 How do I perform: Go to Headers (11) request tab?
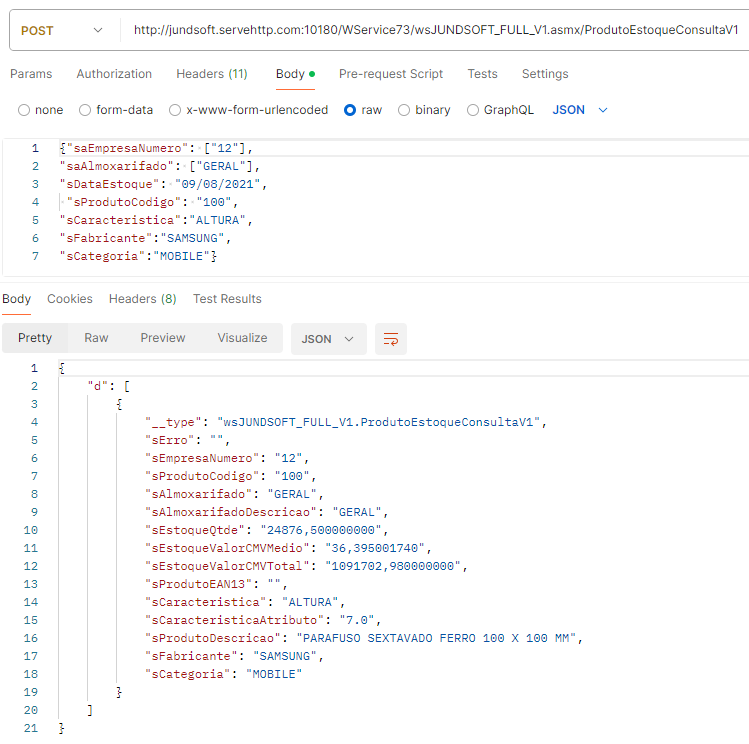click(212, 74)
